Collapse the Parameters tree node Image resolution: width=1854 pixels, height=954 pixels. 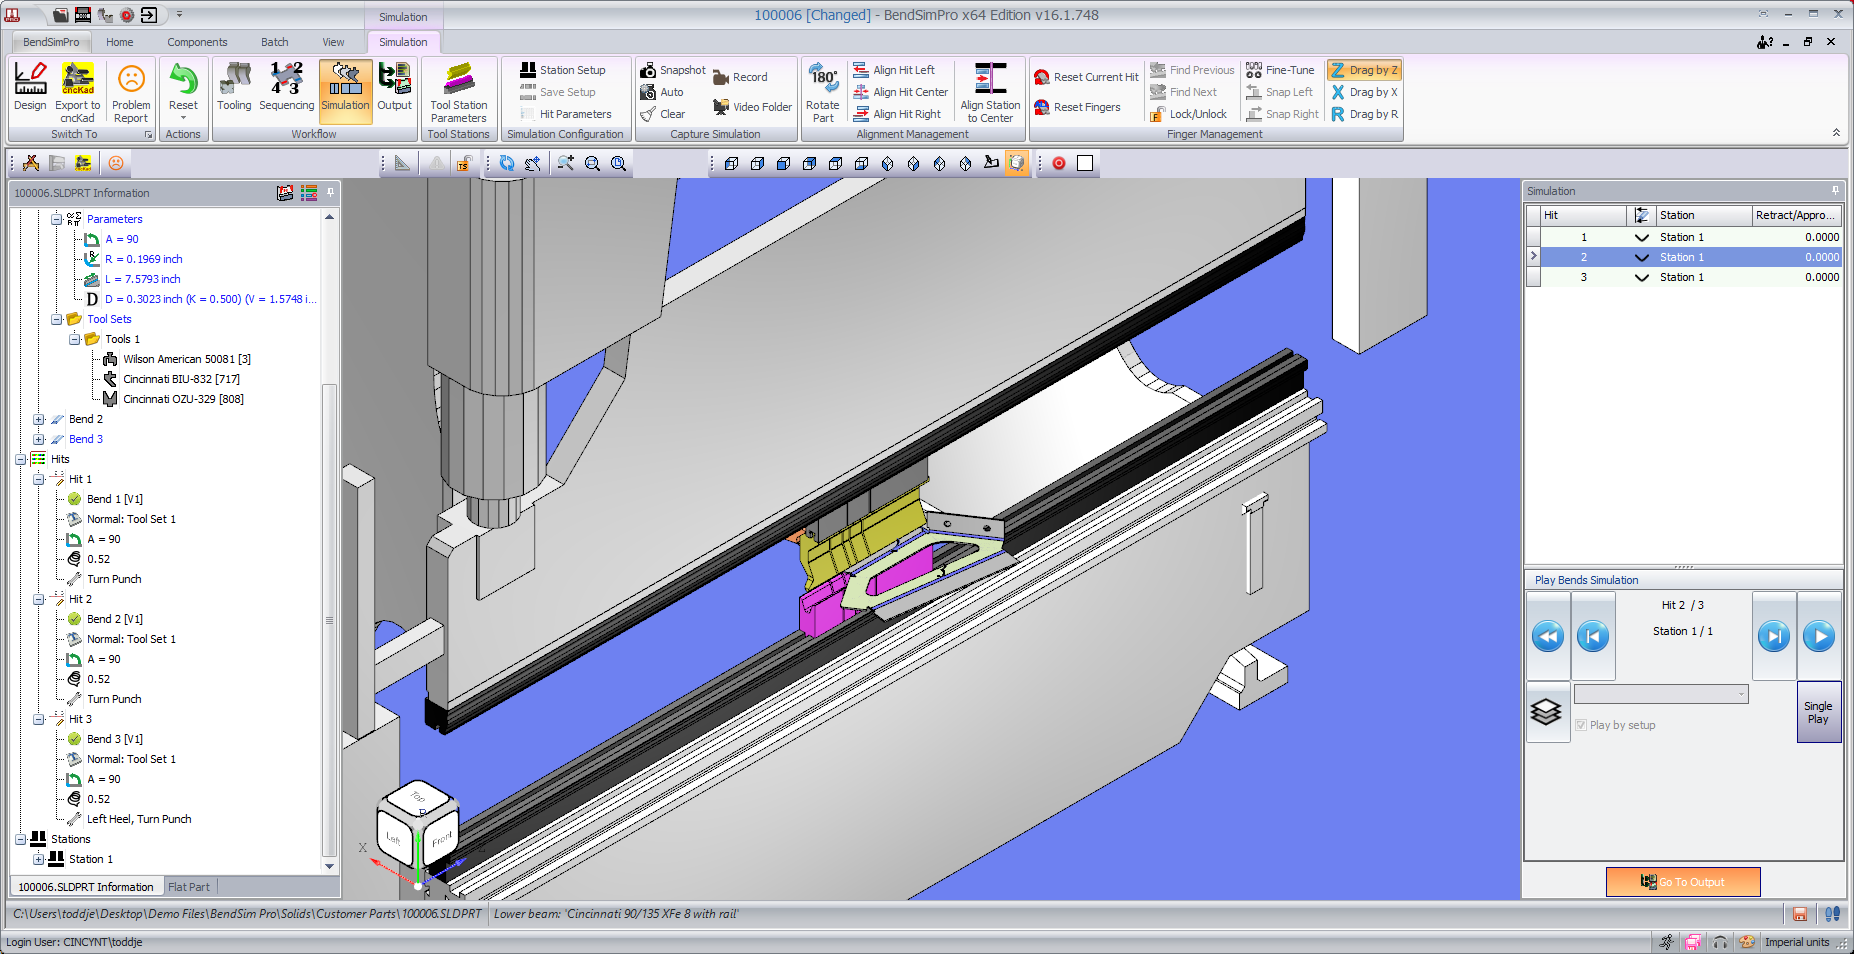tap(57, 219)
